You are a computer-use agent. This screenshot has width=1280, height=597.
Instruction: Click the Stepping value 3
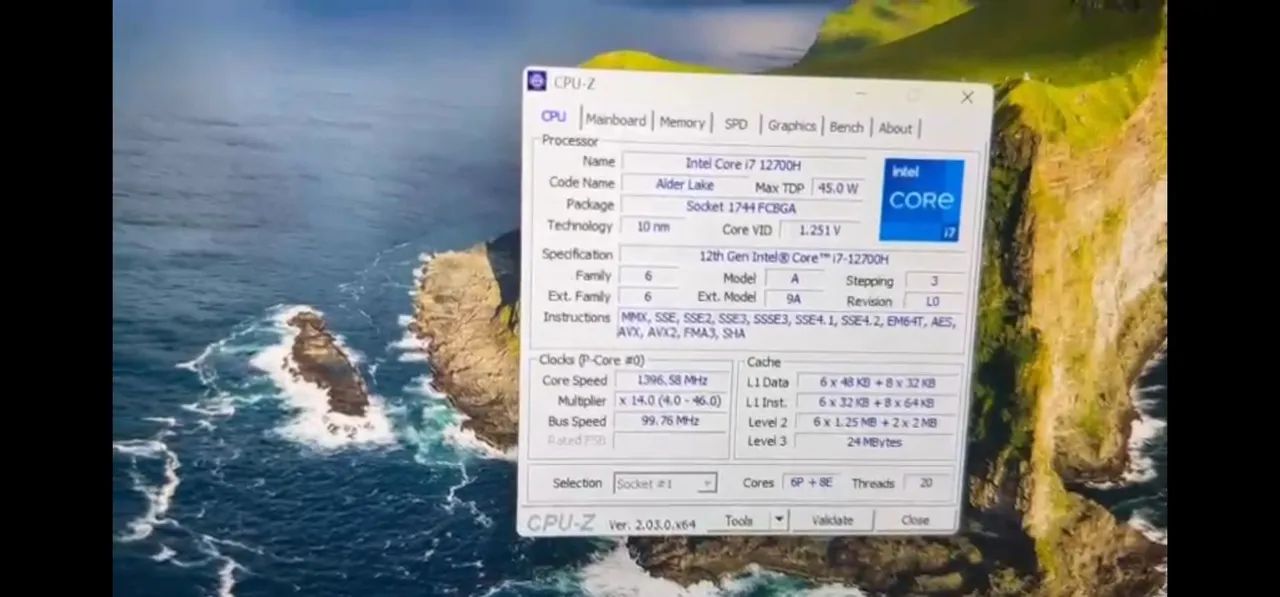tap(935, 281)
